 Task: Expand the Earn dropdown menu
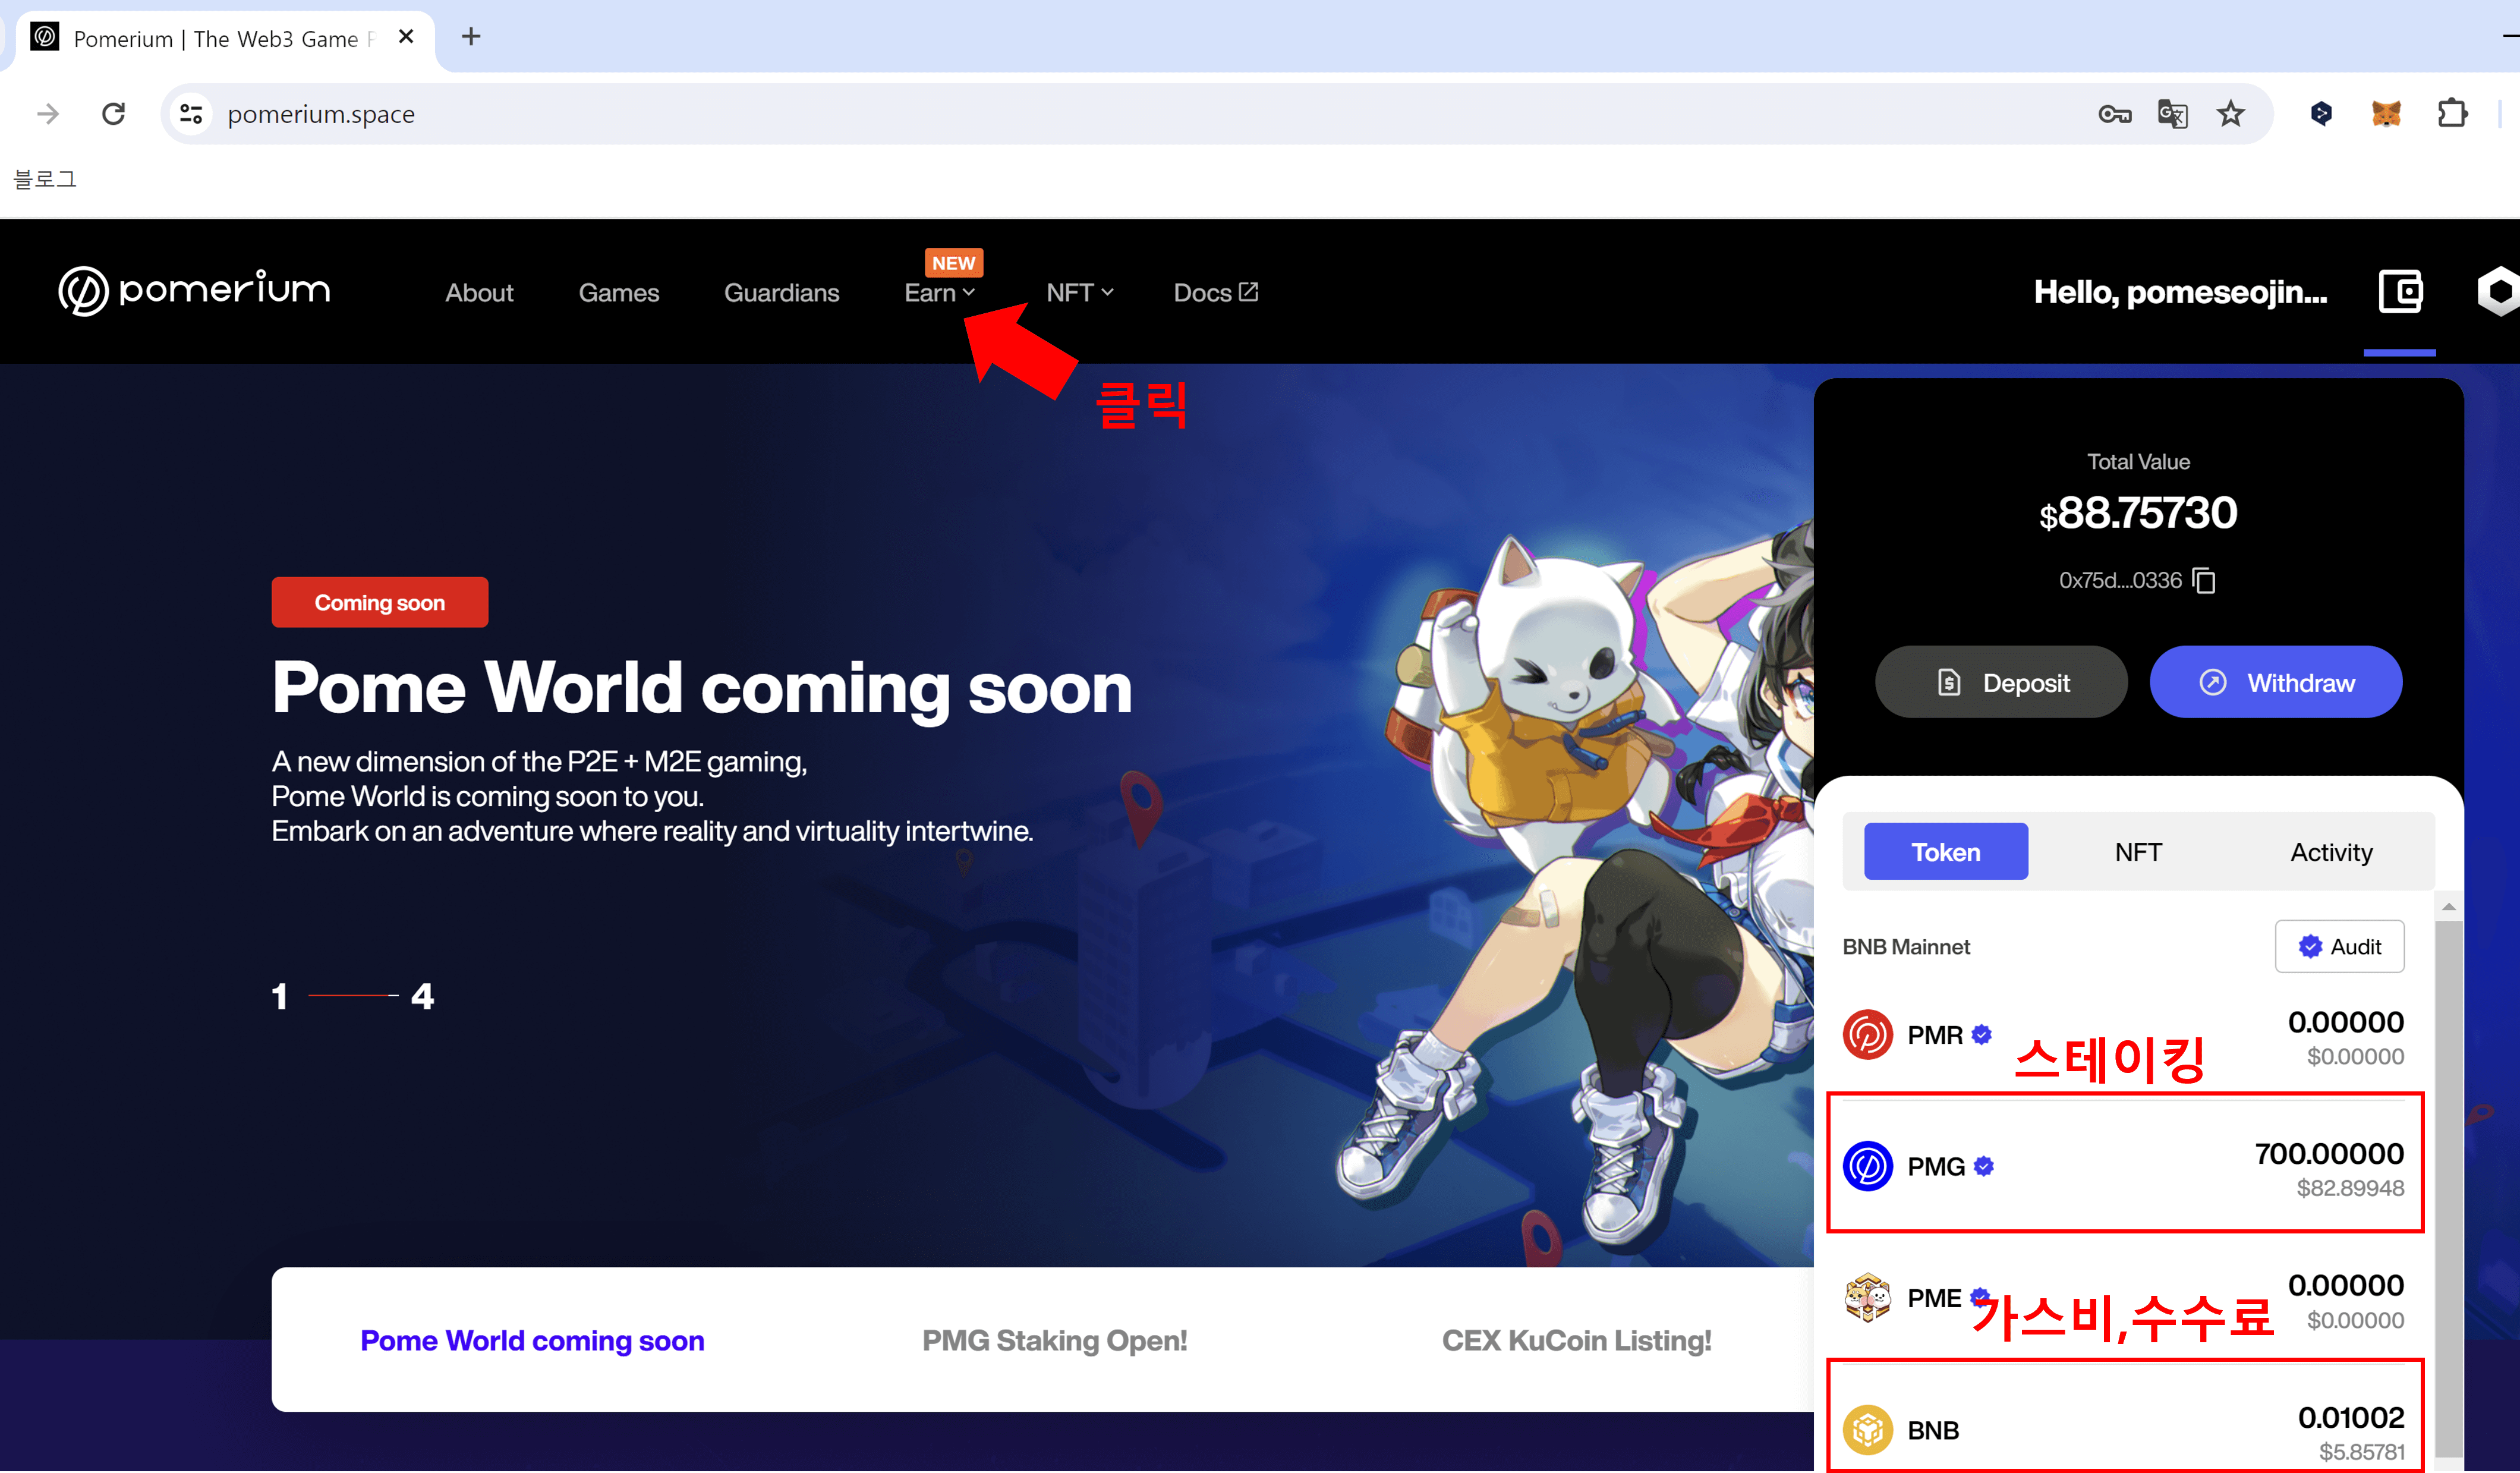coord(938,293)
